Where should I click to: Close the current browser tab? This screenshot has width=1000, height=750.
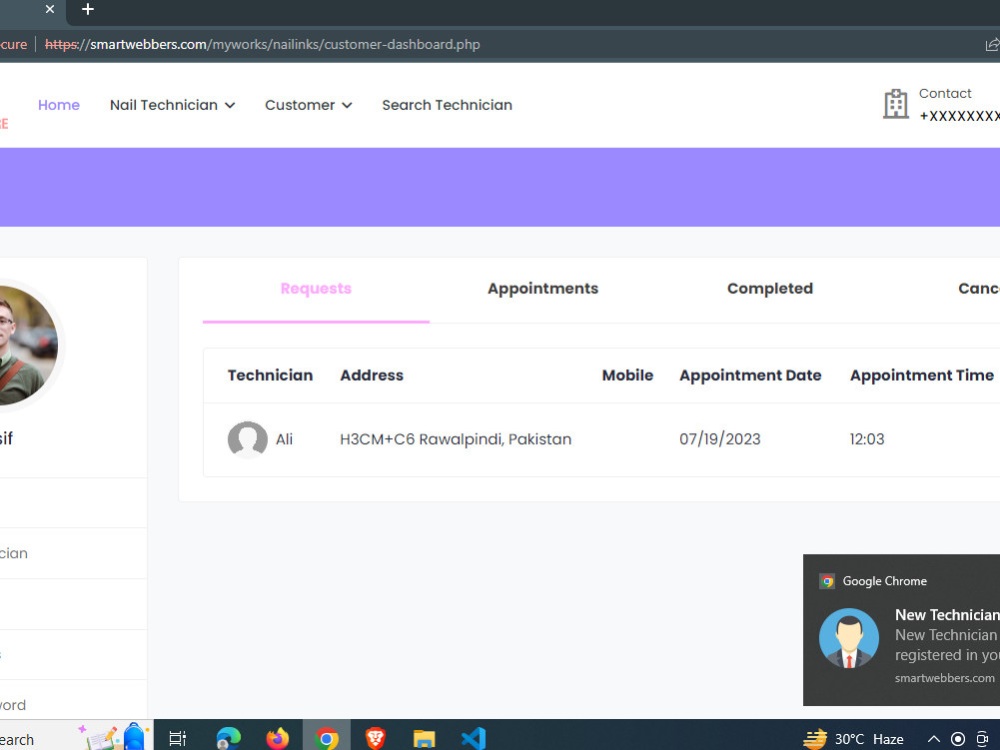pyautogui.click(x=50, y=9)
